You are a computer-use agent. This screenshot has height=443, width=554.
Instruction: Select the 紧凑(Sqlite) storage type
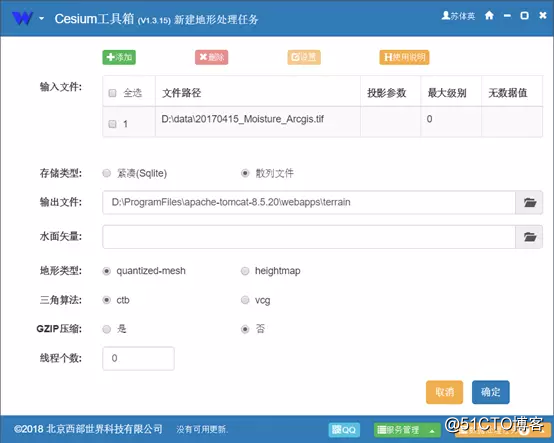coord(107,173)
